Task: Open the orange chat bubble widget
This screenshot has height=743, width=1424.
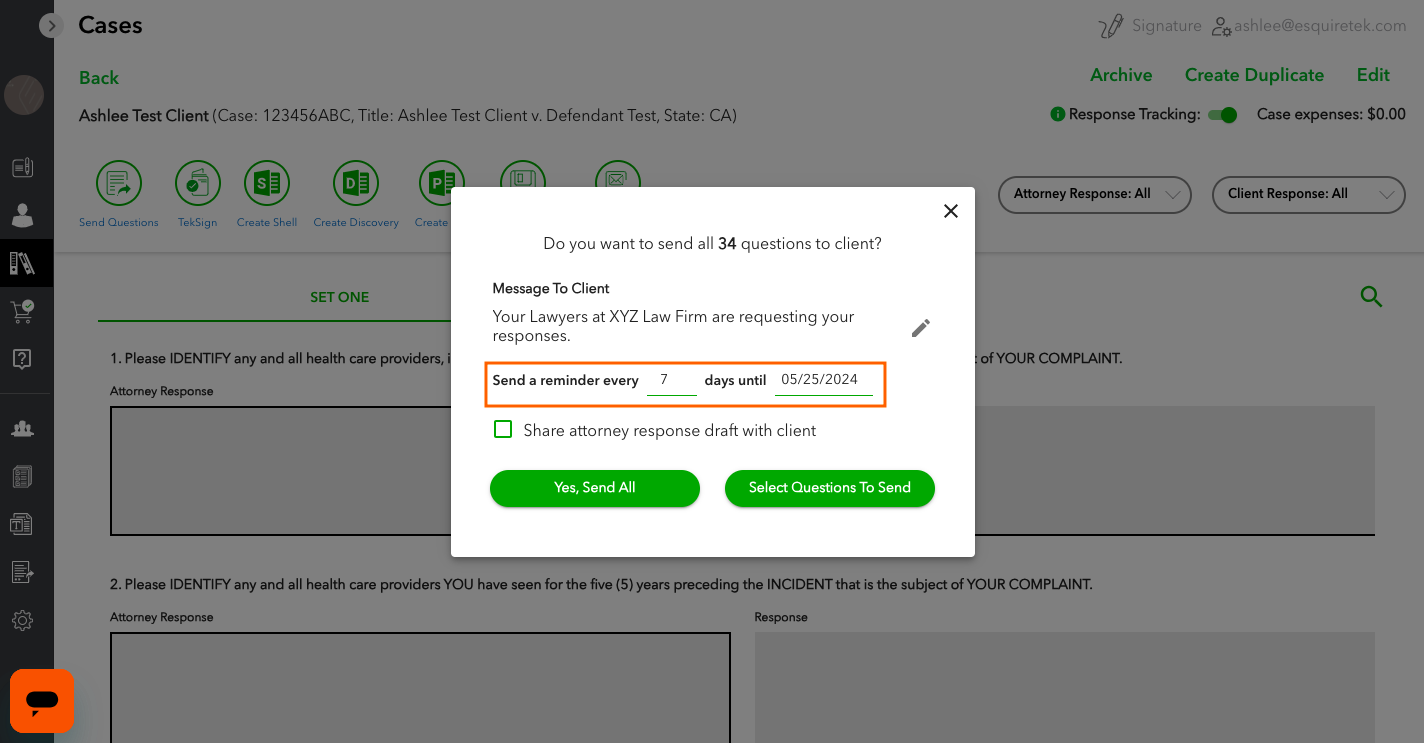Action: tap(41, 701)
